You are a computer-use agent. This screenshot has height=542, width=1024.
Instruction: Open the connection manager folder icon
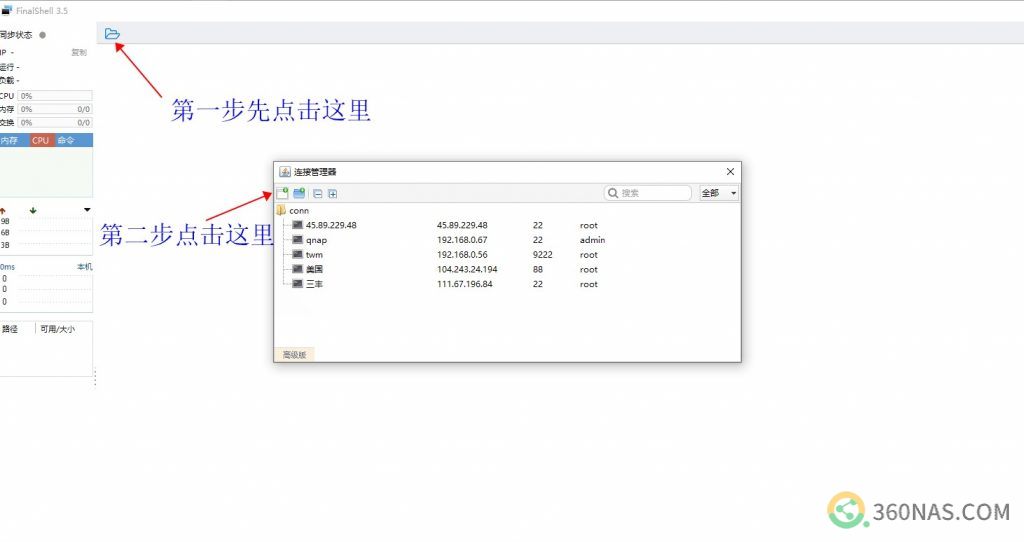pyautogui.click(x=112, y=33)
